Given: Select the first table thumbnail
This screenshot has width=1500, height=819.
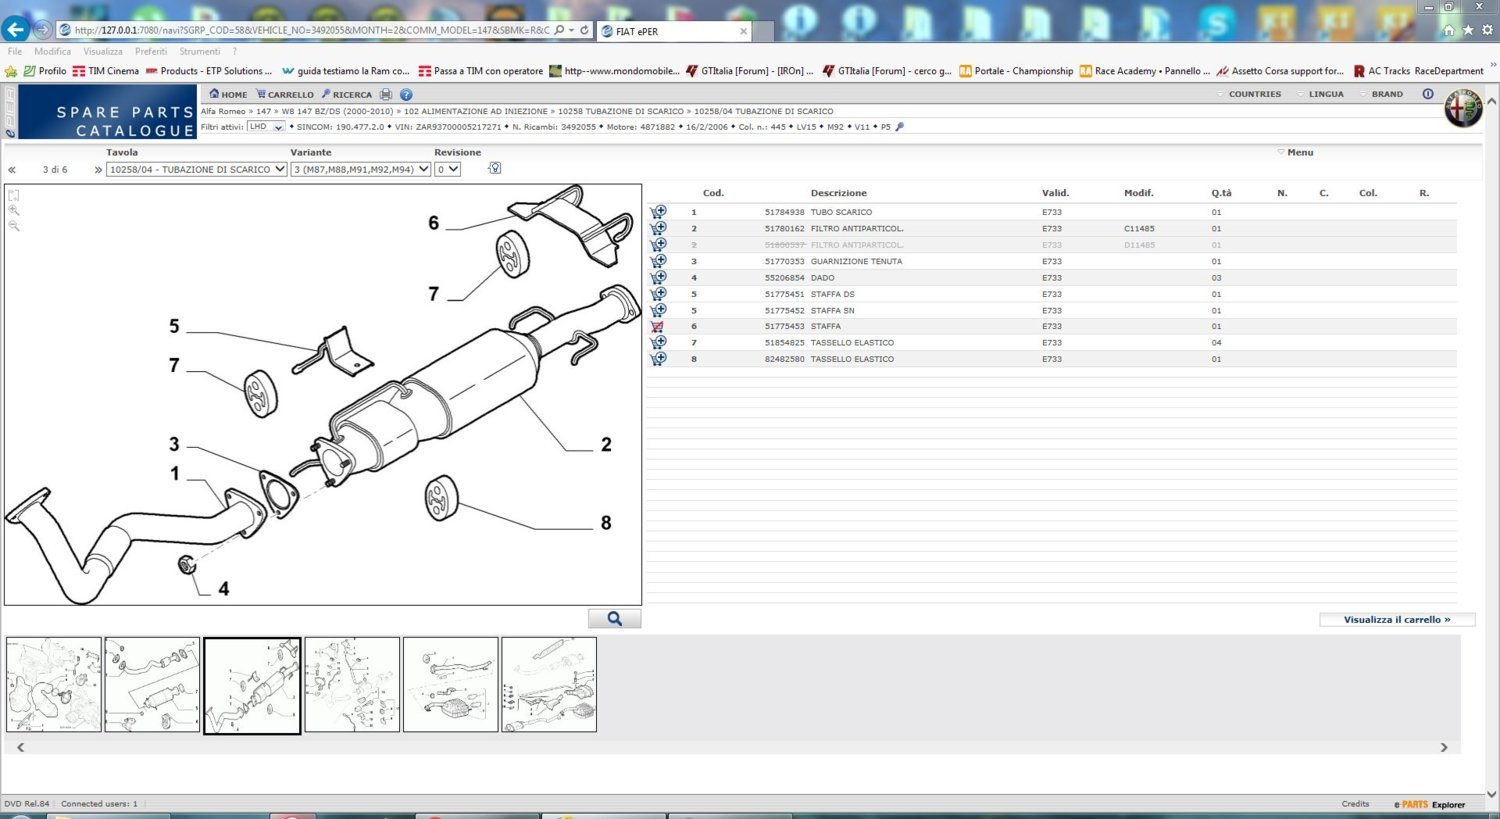Looking at the screenshot, I should tap(54, 685).
